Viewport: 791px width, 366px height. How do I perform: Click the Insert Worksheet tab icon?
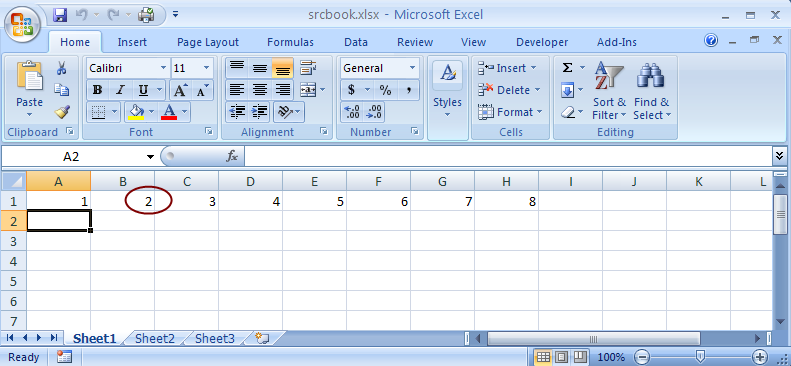tap(263, 338)
